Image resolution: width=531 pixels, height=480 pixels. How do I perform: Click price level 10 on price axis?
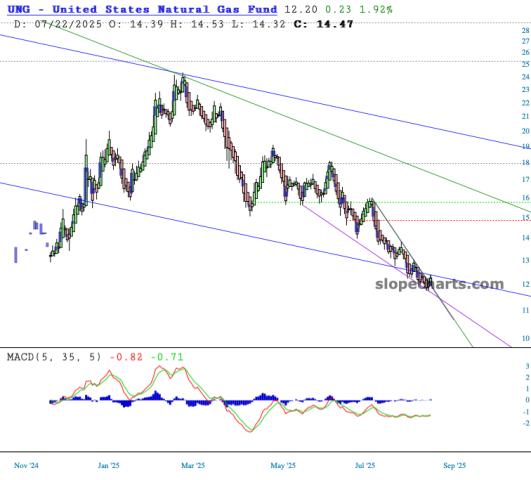tap(526, 338)
